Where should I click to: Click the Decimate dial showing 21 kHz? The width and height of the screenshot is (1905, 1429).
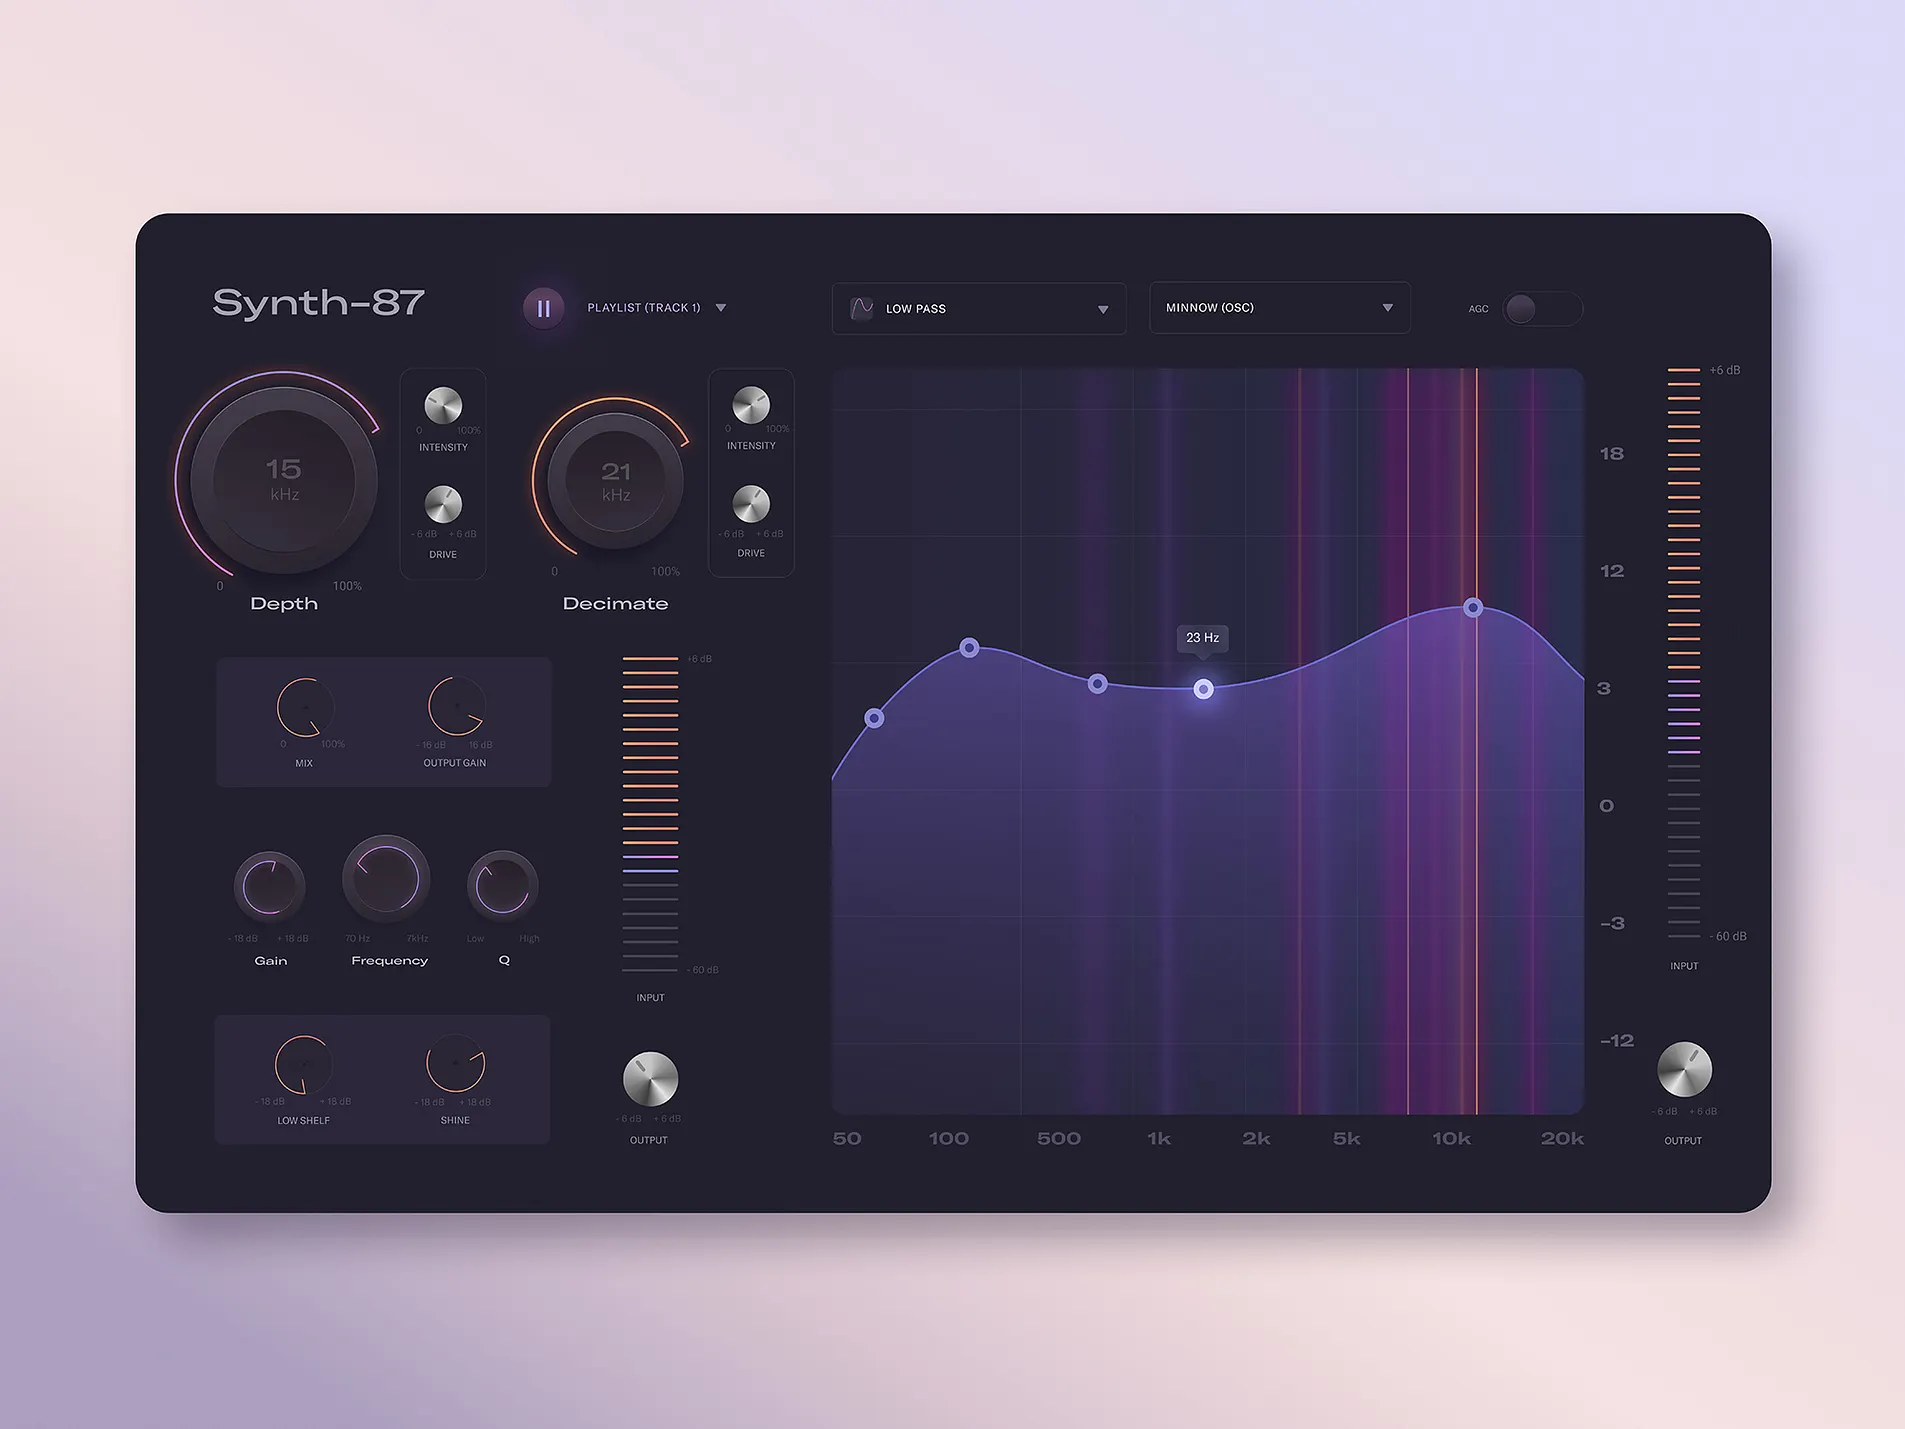pyautogui.click(x=615, y=480)
